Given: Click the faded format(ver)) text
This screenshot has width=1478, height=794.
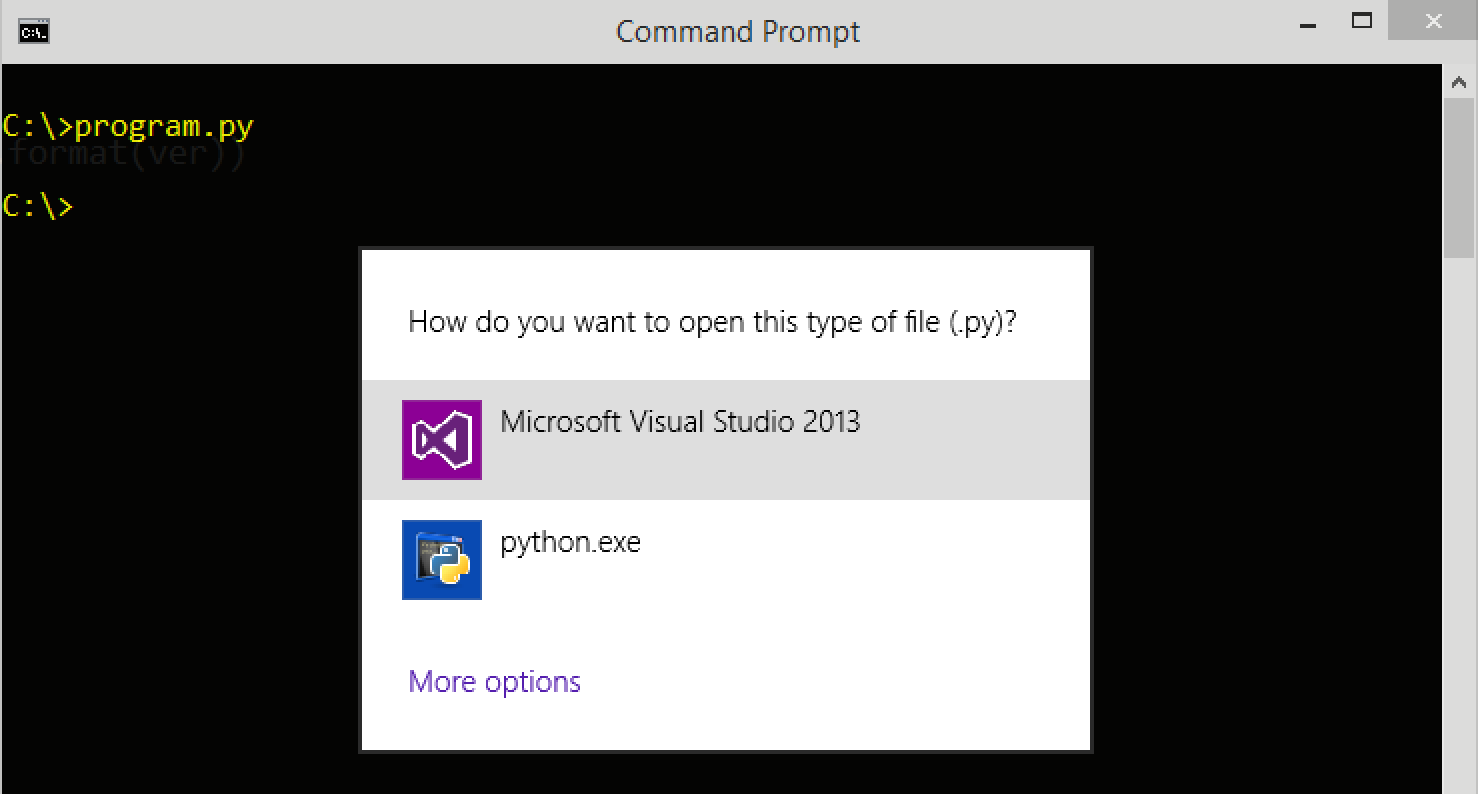Looking at the screenshot, I should (126, 156).
